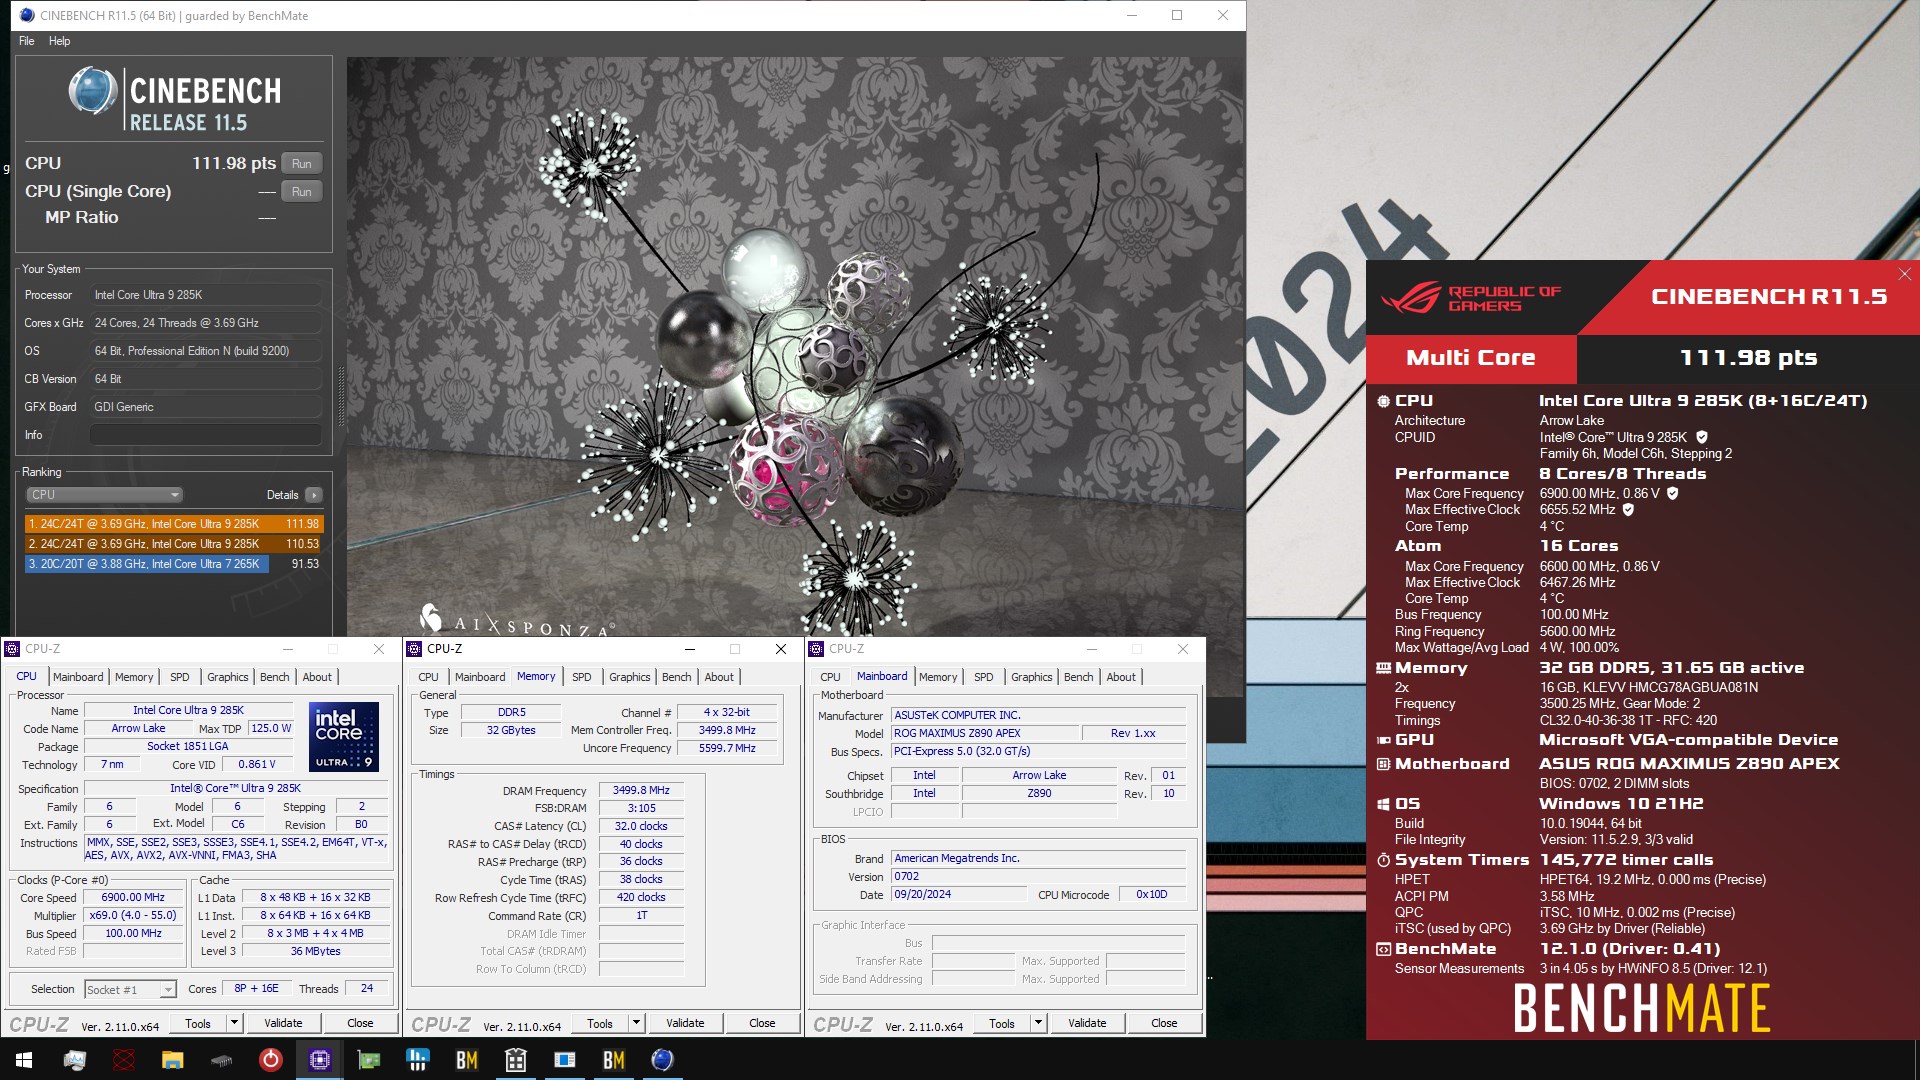Open the Cinebench globe icon in taskbar

pos(662,1060)
